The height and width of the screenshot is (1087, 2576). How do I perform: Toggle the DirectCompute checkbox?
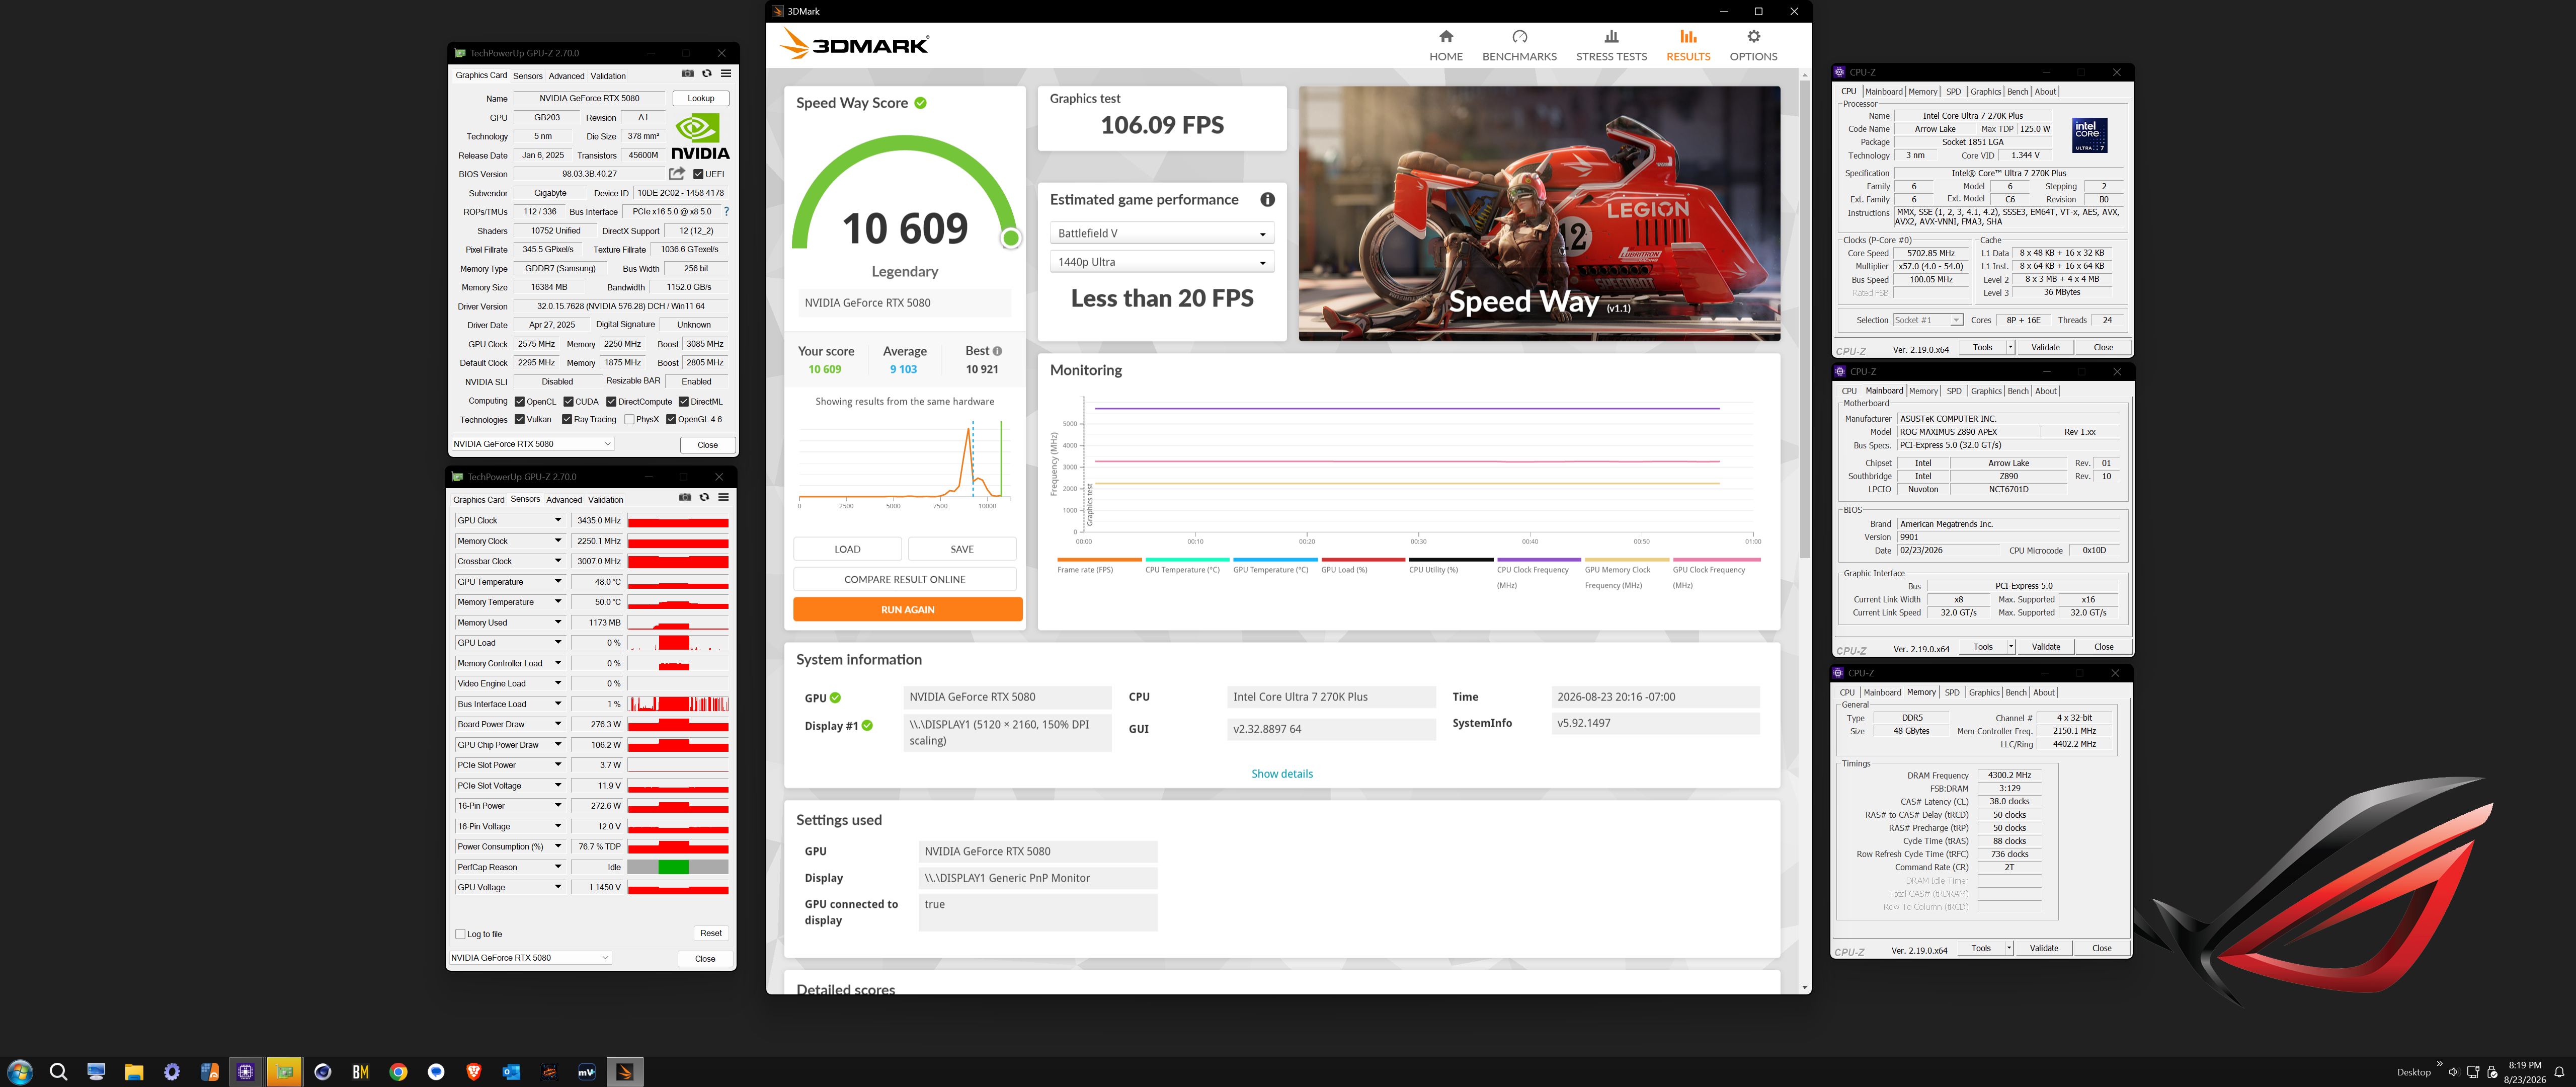pos(611,402)
